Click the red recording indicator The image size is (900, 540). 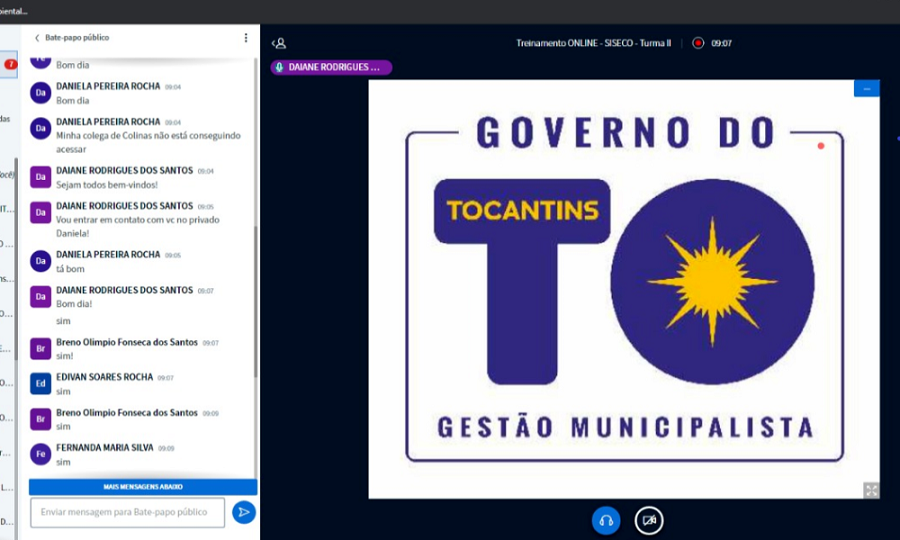click(x=698, y=43)
